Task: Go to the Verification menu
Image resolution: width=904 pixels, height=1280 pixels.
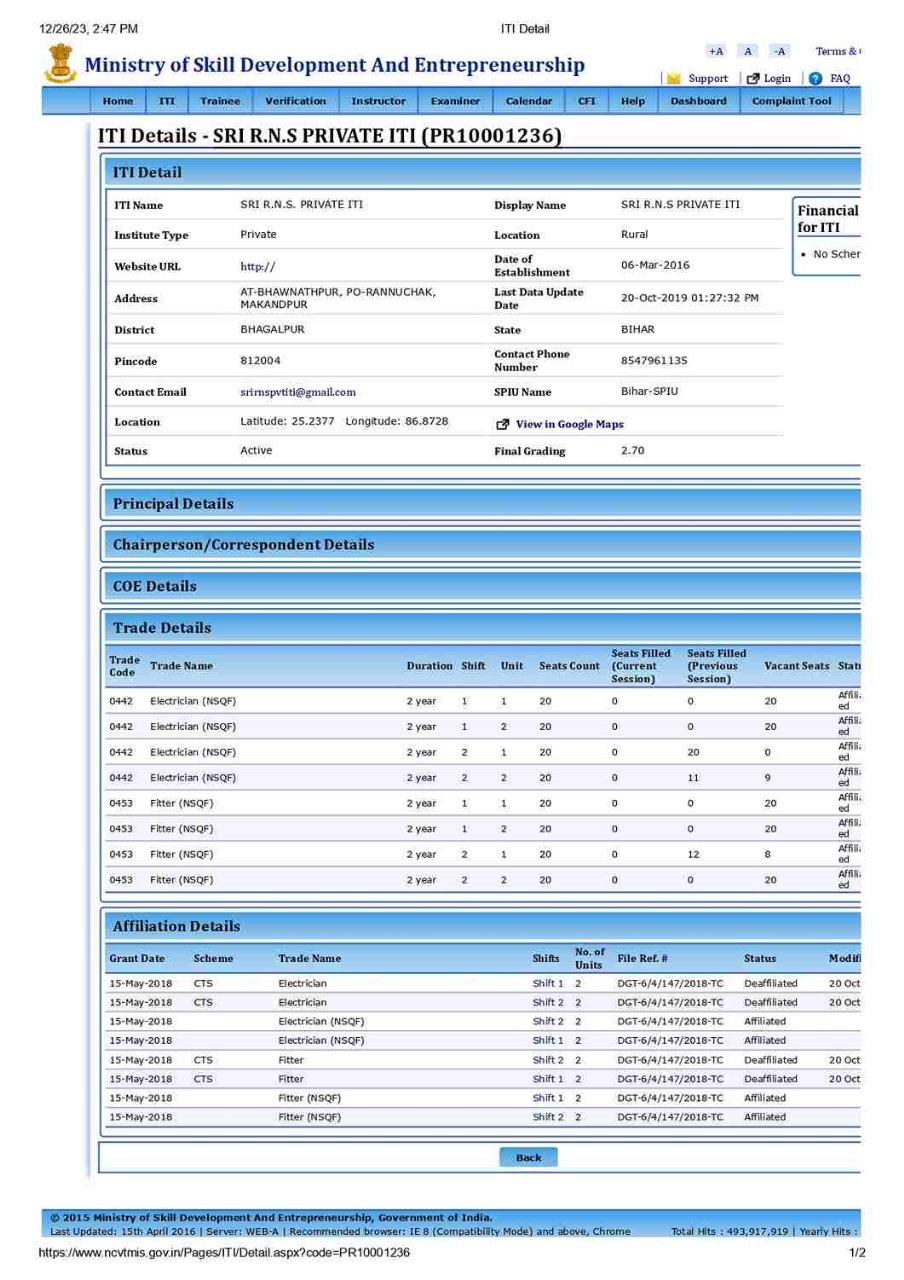Action: point(295,101)
